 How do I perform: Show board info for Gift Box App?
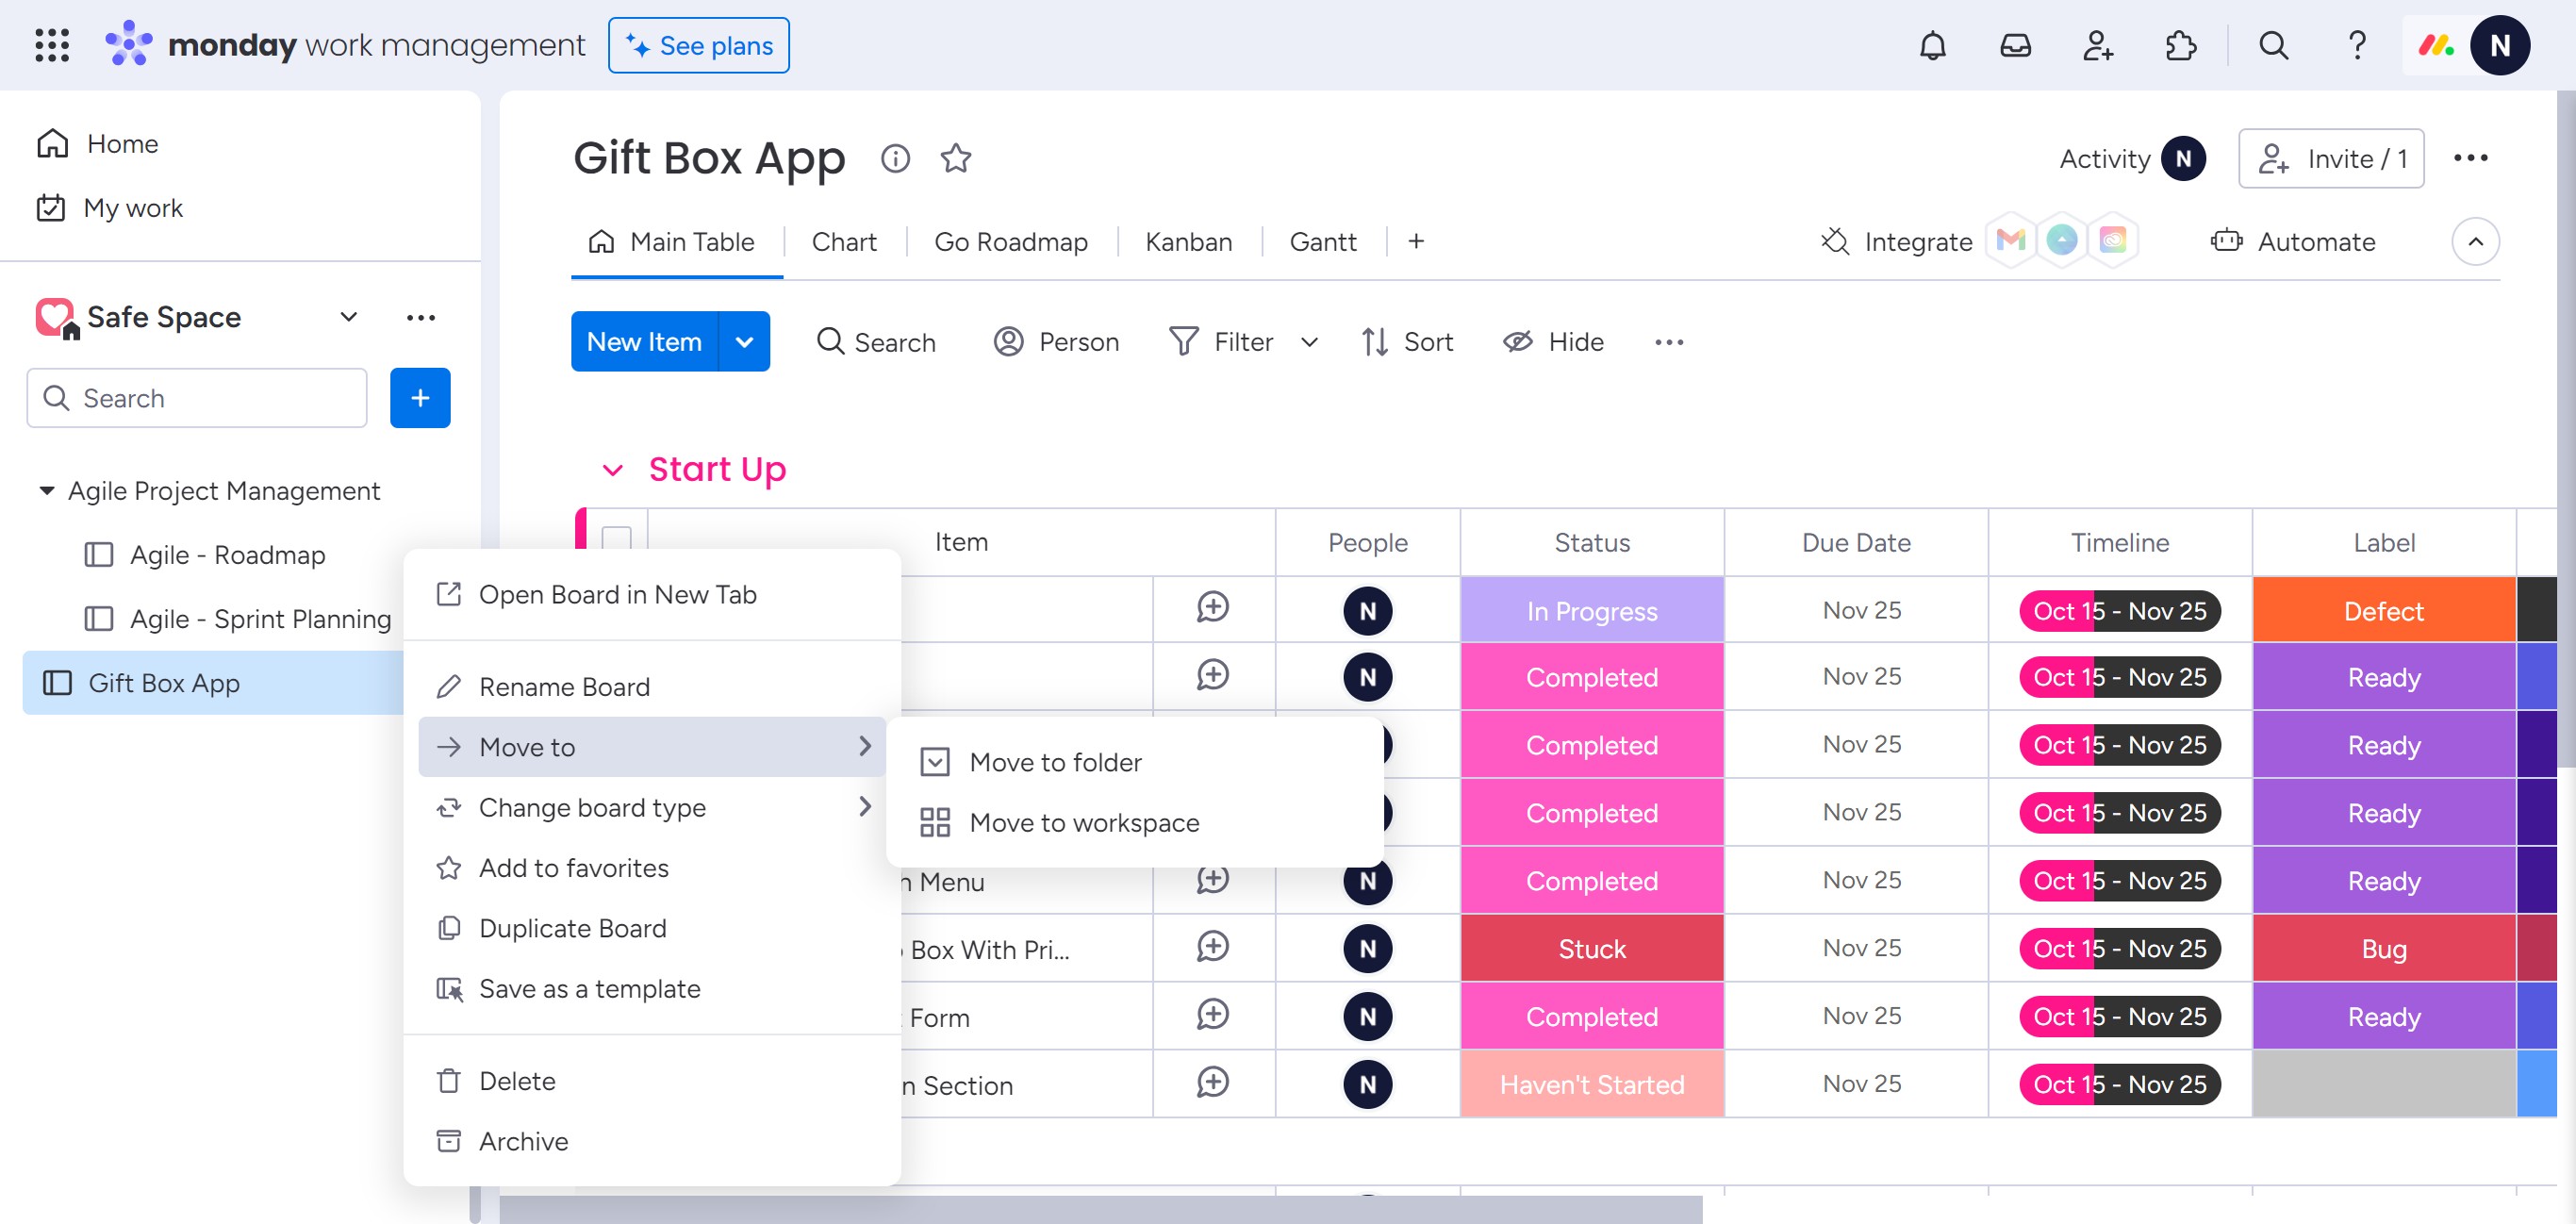[x=895, y=158]
